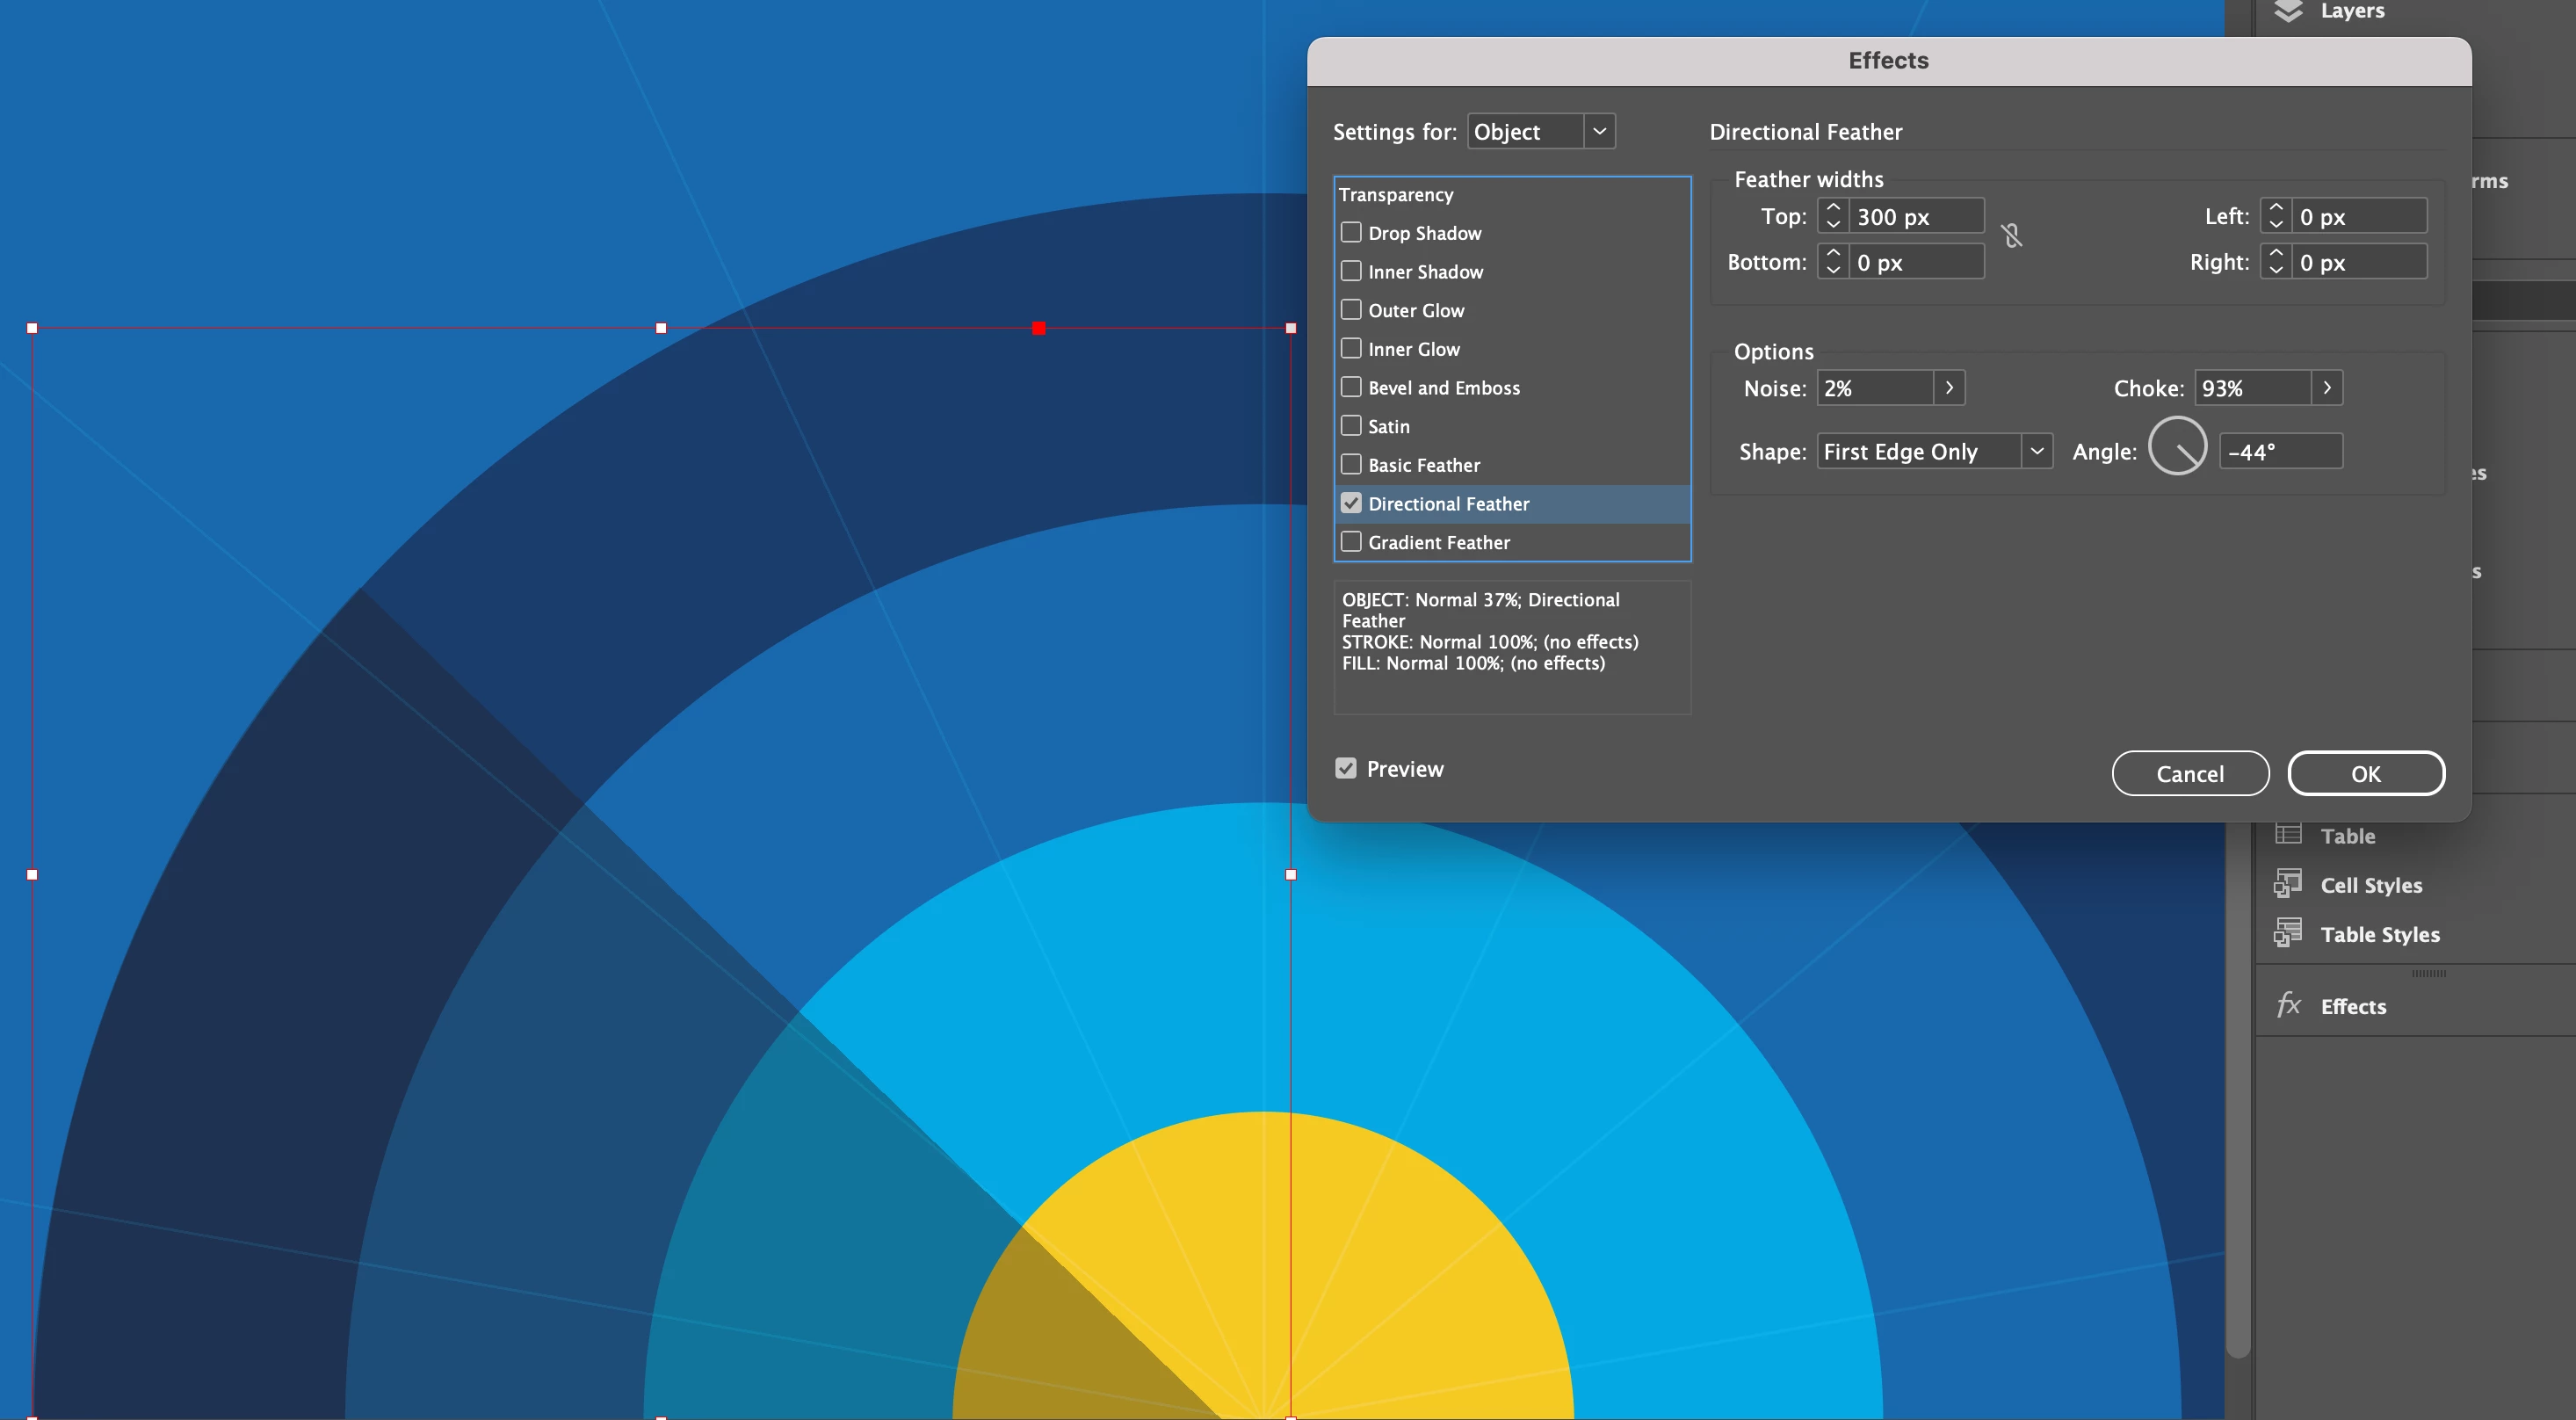Screen dimensions: 2576x1420
Task: Toggle the Preview checkbox
Action: [1346, 768]
